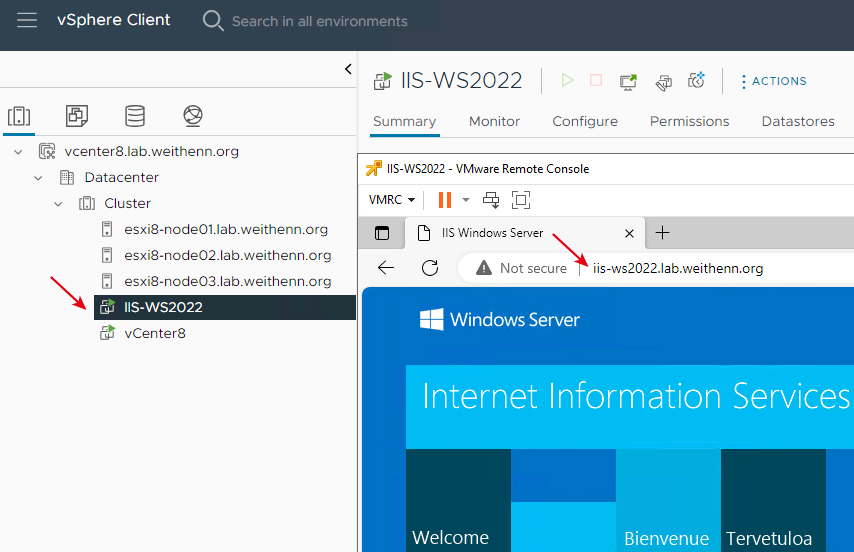
Task: Click the address bar URL iis-ws2022.lab.weithenn.org
Action: (x=678, y=268)
